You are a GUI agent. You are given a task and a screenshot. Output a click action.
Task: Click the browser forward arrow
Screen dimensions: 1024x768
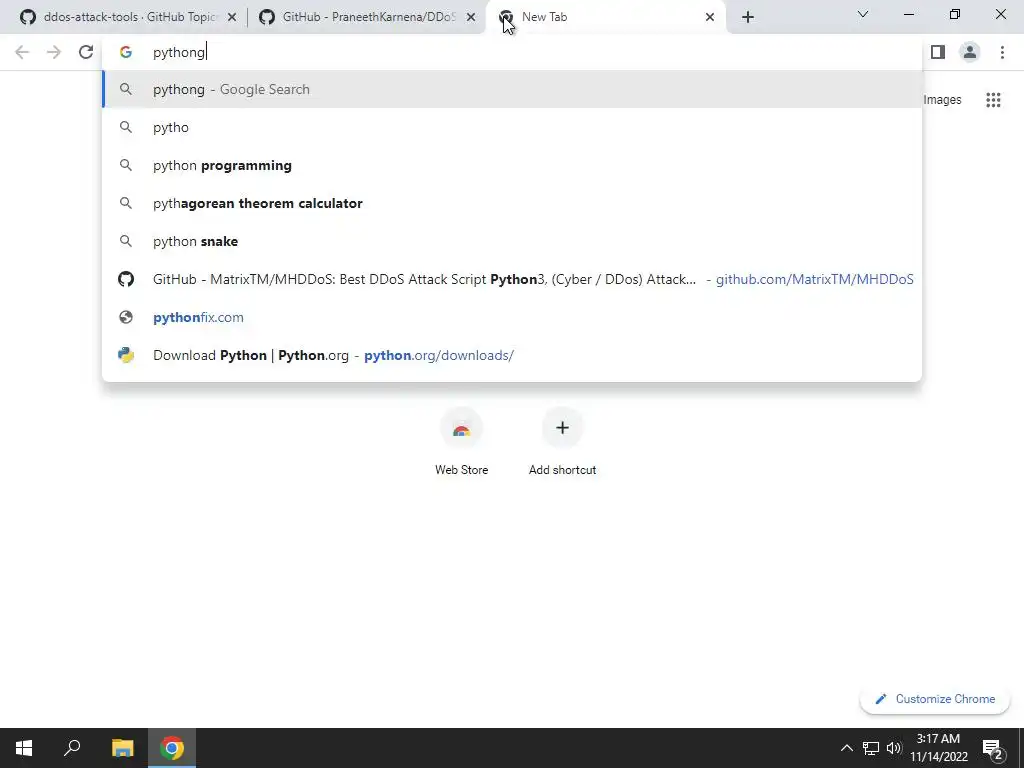(x=54, y=52)
